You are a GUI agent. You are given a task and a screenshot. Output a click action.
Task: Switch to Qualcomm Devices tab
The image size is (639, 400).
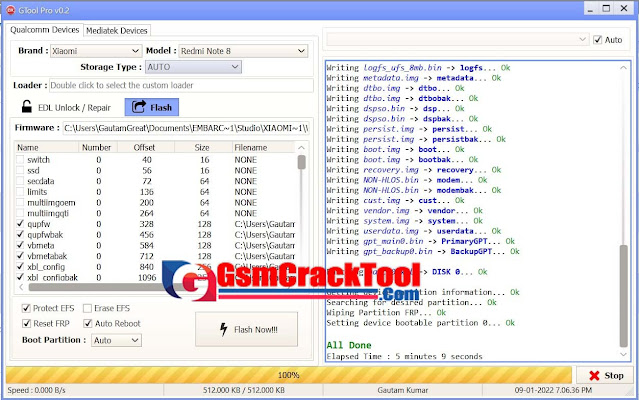tap(44, 30)
